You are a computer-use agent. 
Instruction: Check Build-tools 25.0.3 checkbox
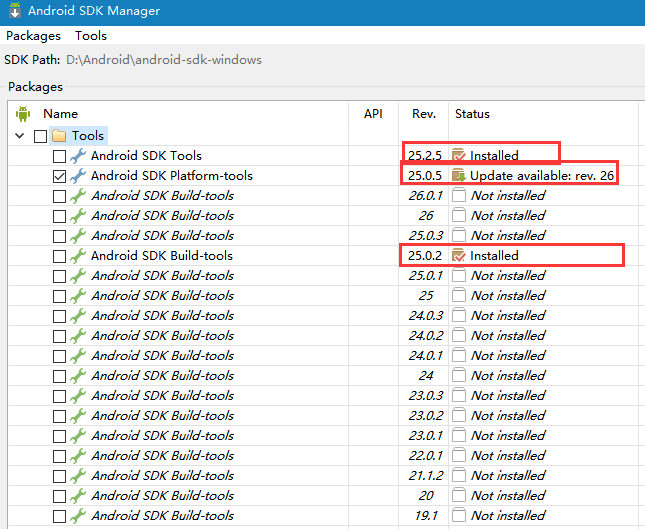point(59,236)
